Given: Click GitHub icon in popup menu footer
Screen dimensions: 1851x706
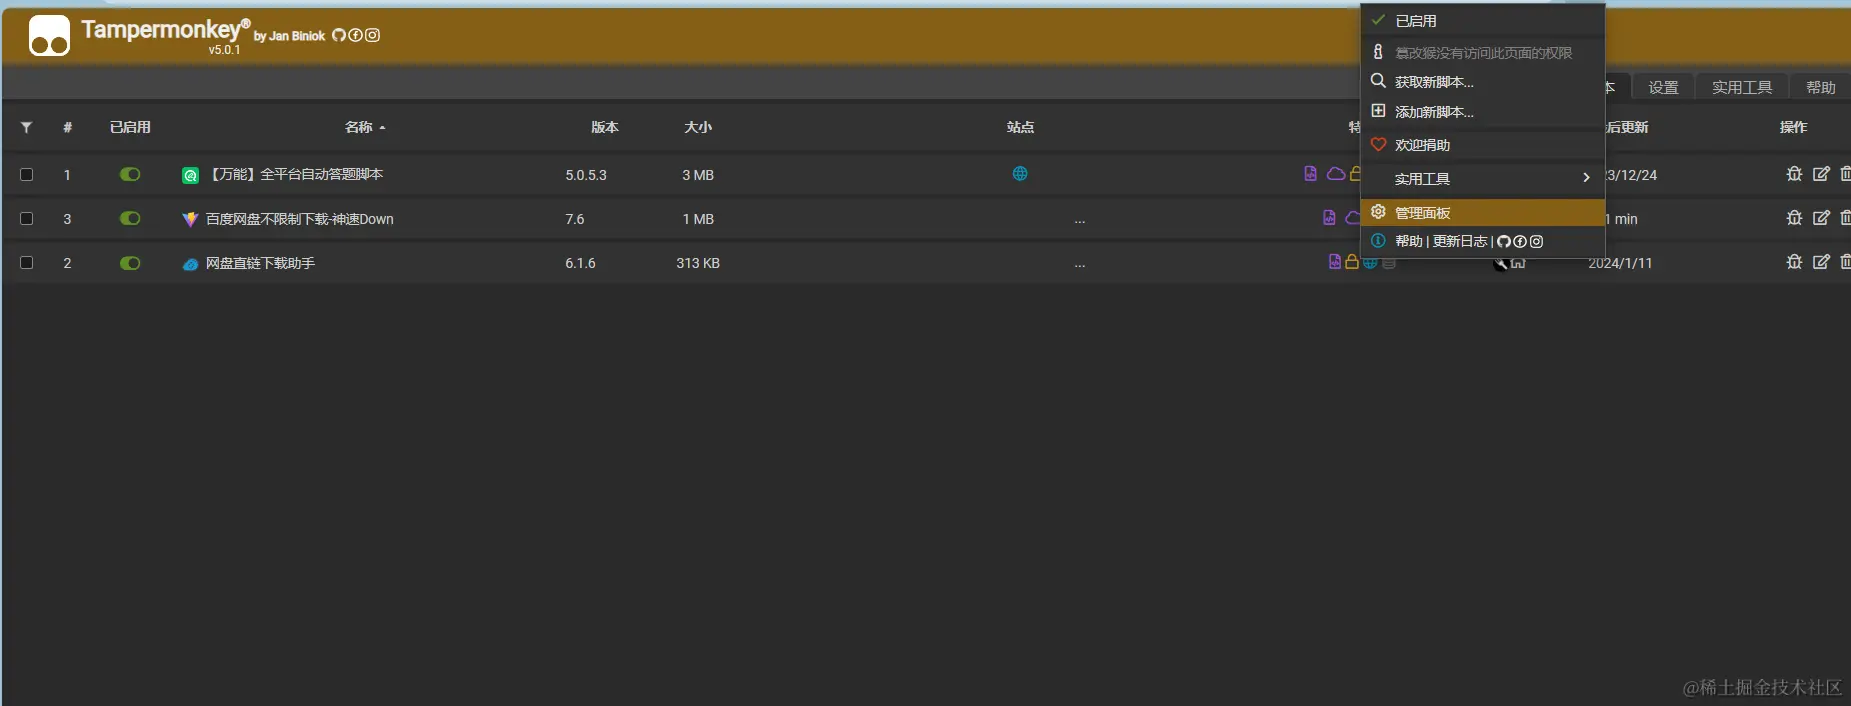Looking at the screenshot, I should [x=1503, y=241].
